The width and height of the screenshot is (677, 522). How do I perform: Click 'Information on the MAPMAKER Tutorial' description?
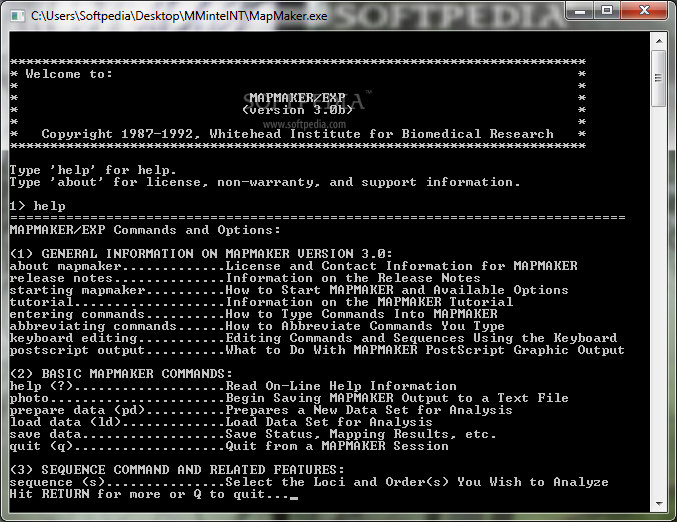pyautogui.click(x=369, y=302)
